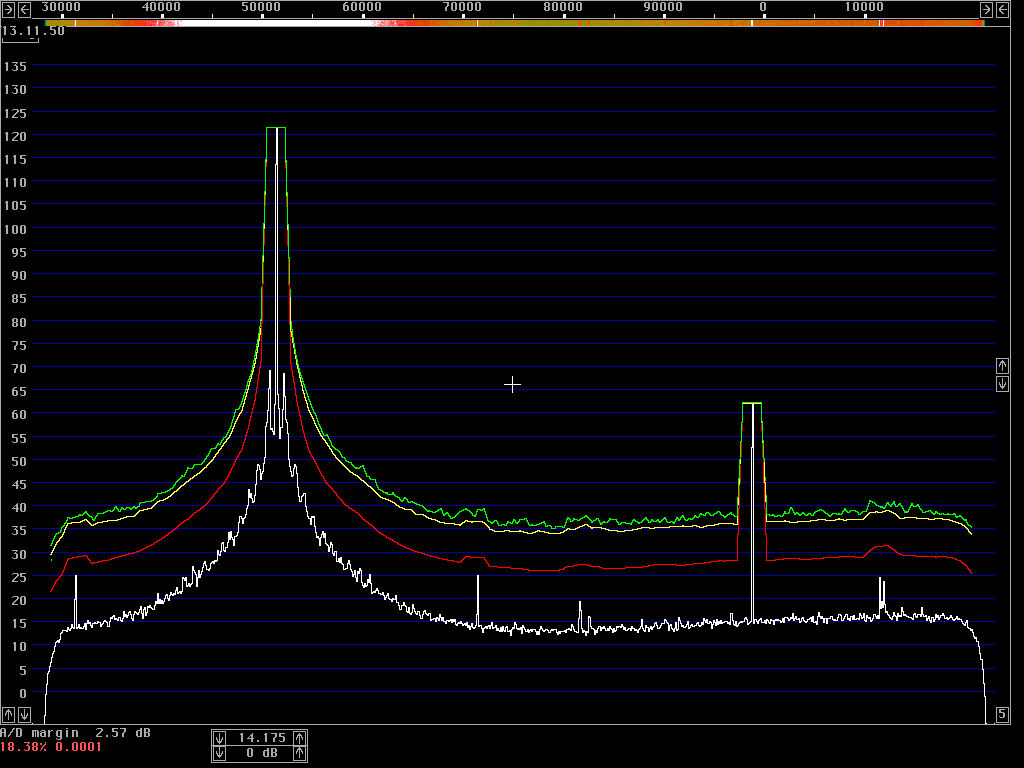Viewport: 1024px width, 768px height.
Task: Click the right arrow button in the top-right corner
Action: coord(987,9)
